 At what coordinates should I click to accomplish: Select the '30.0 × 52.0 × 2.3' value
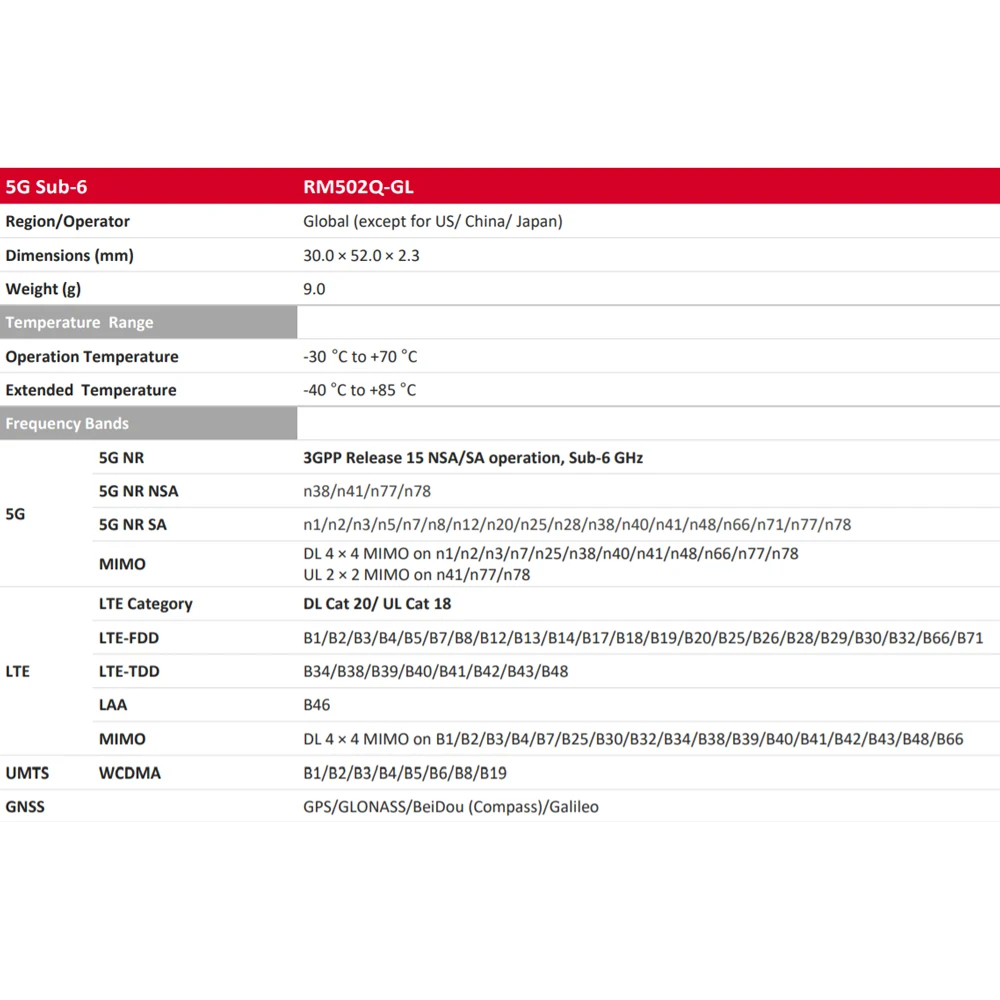[361, 256]
